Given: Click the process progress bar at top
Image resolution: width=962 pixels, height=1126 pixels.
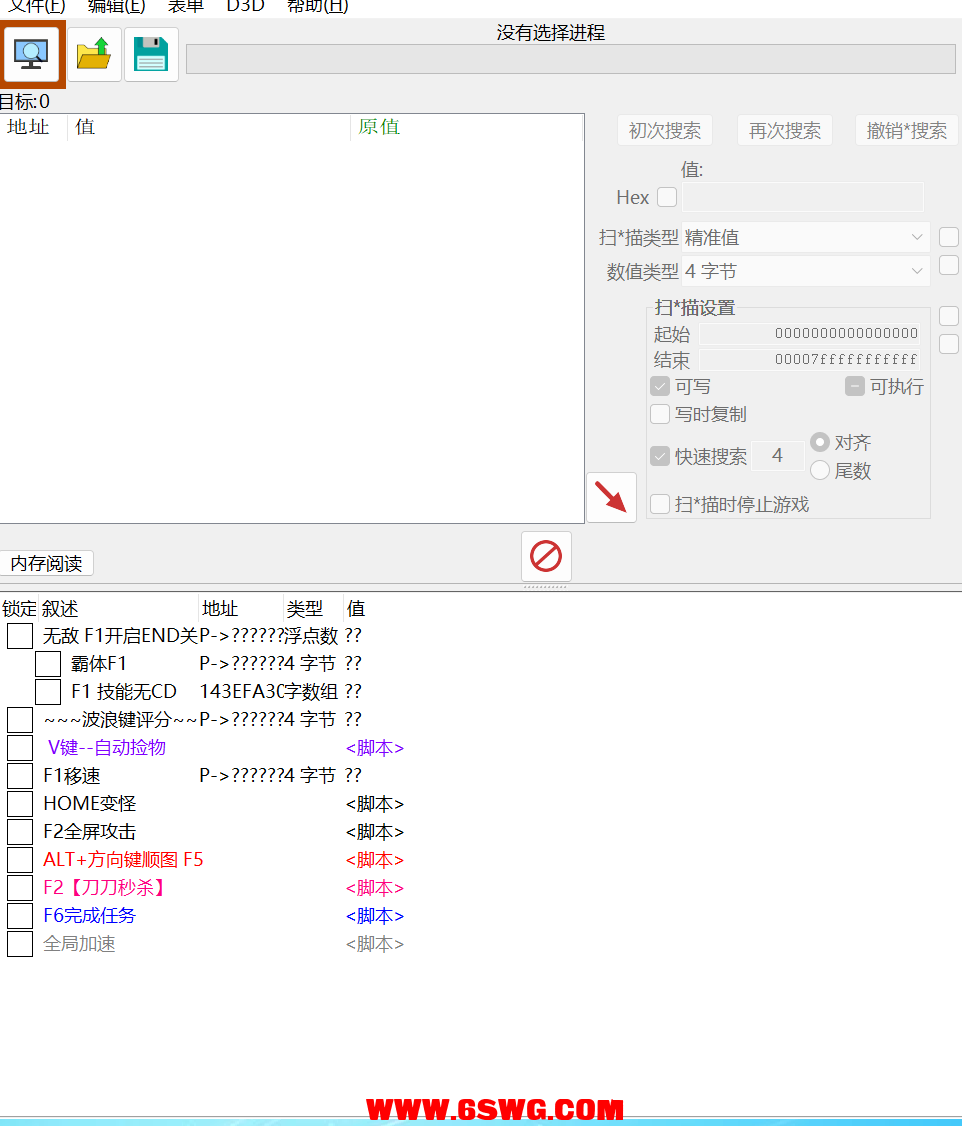Looking at the screenshot, I should point(570,59).
